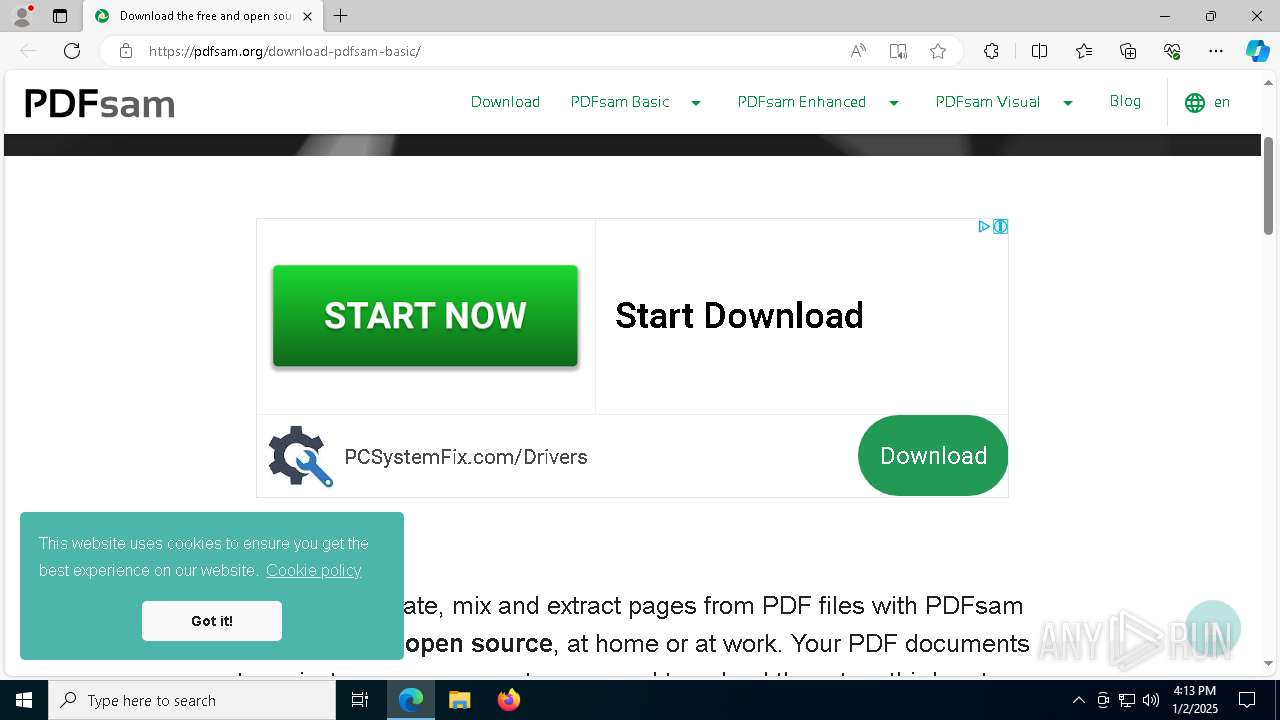Launch Firefox from the taskbar
1280x720 pixels.
click(509, 700)
